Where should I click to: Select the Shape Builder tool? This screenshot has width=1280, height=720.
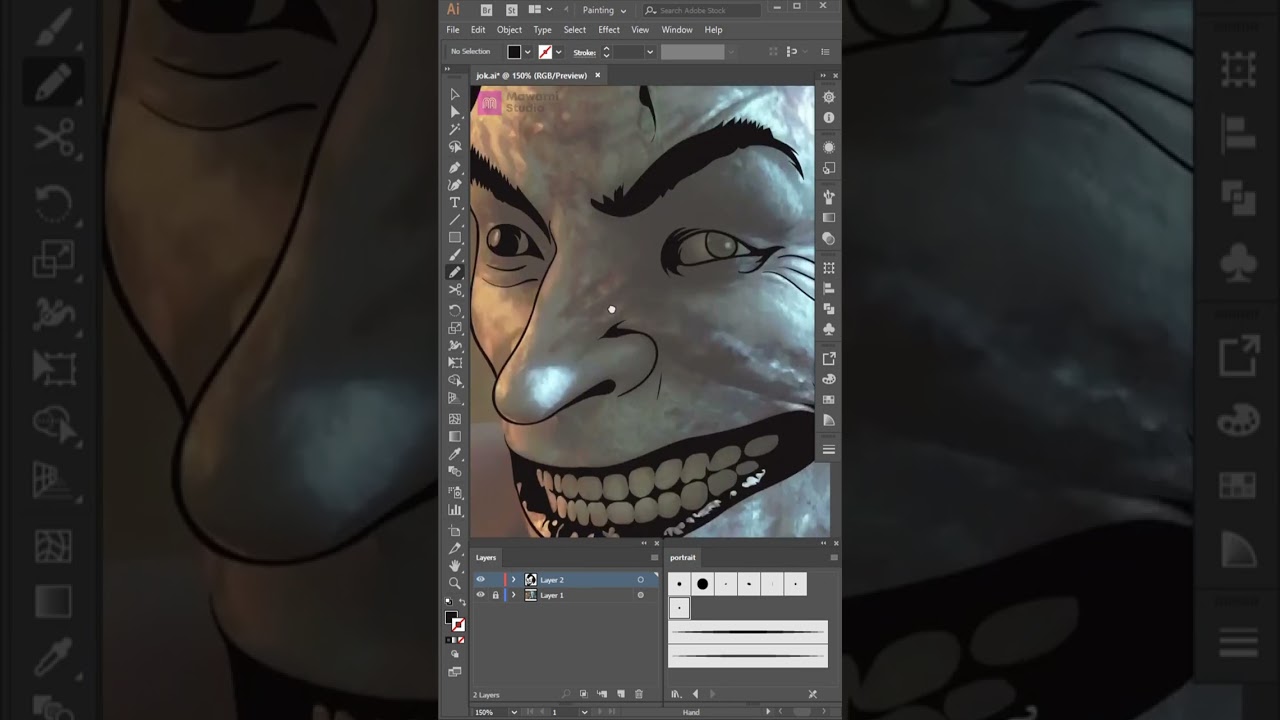[x=455, y=382]
